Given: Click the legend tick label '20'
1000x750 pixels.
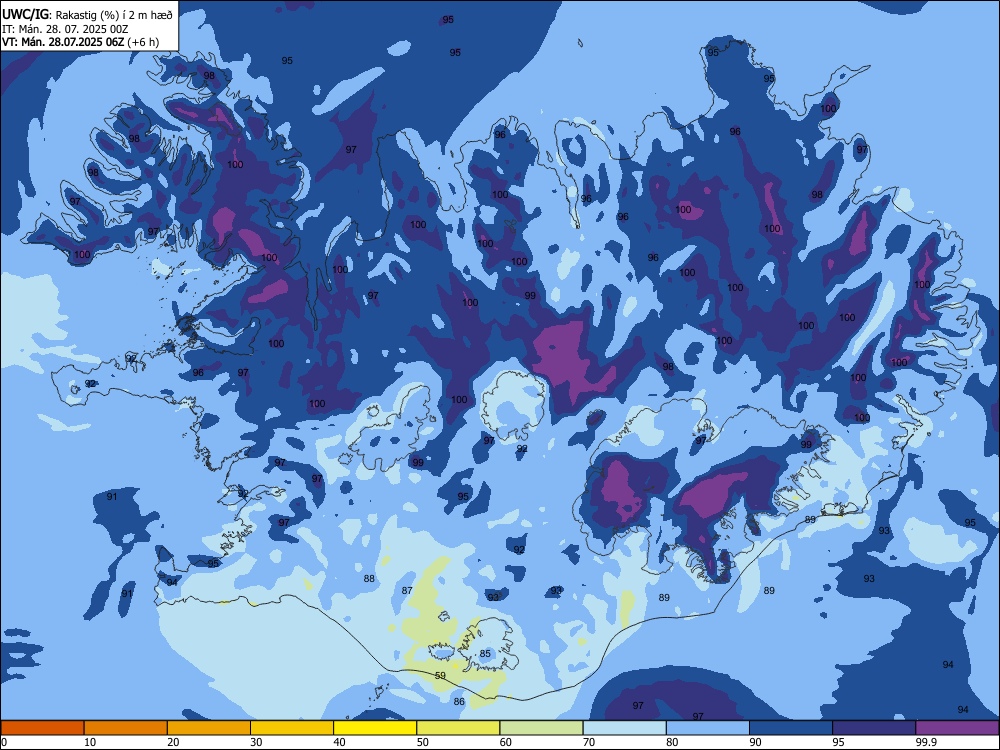Looking at the screenshot, I should [x=173, y=742].
